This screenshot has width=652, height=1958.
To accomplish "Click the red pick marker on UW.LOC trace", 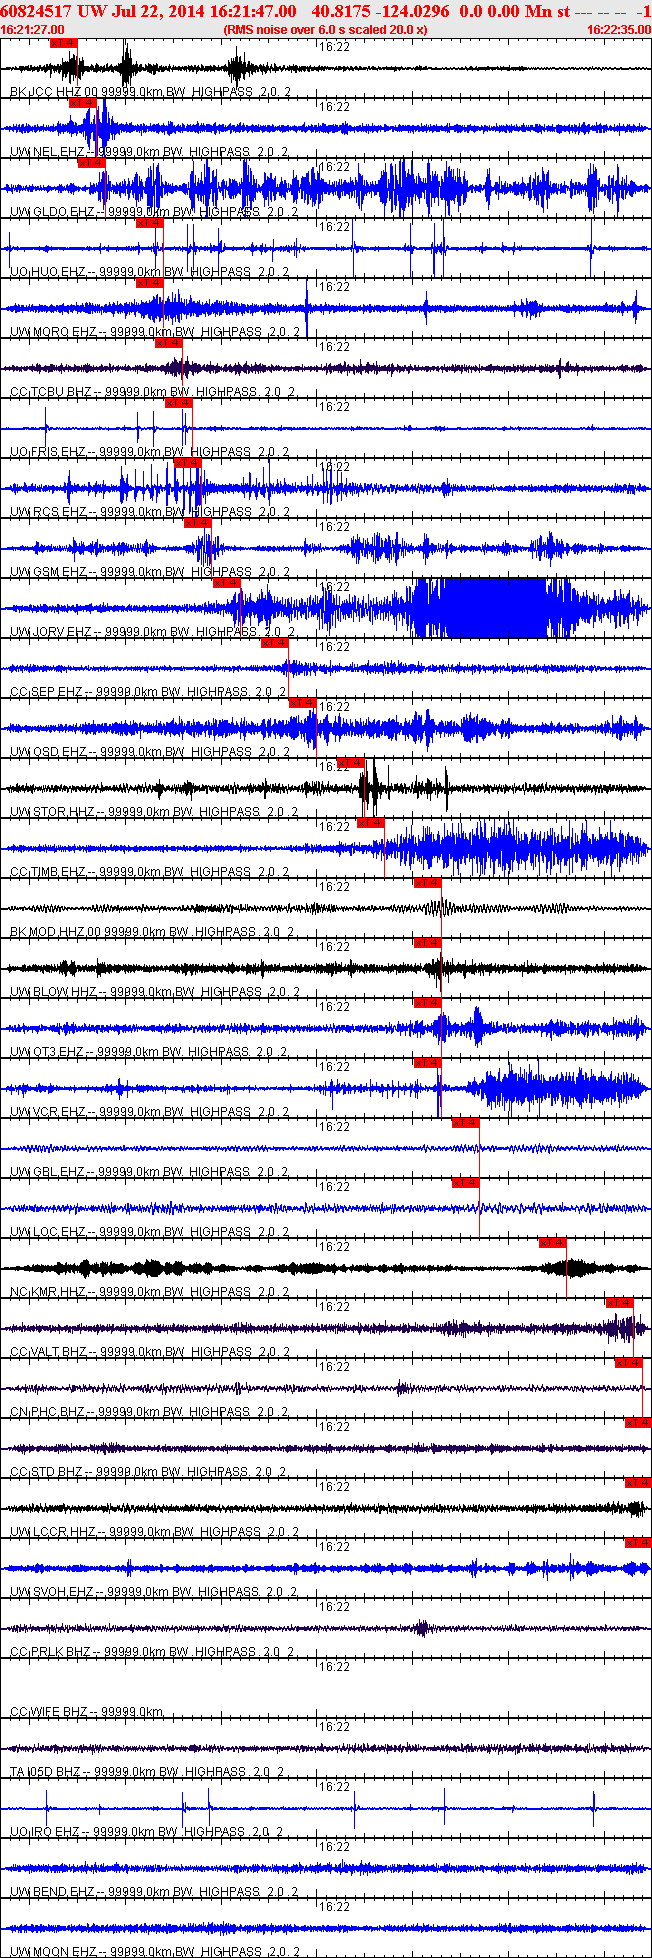I will [466, 1183].
